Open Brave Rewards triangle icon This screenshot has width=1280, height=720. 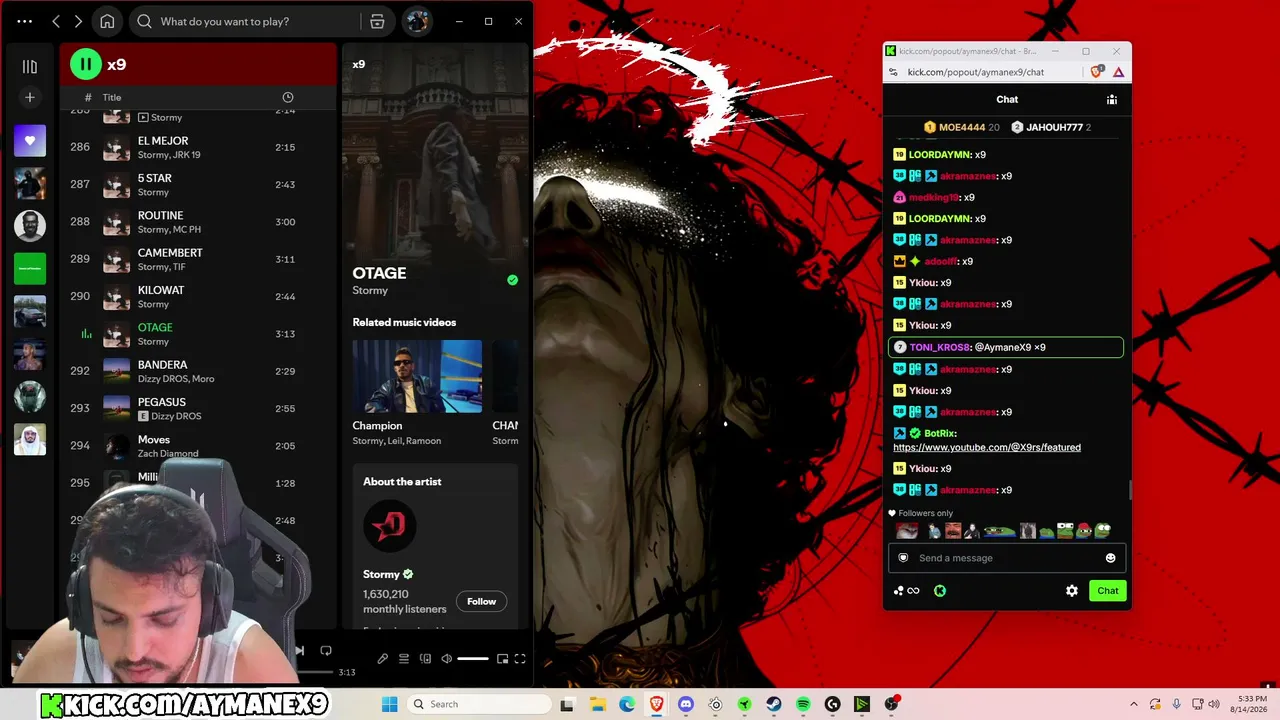tap(1118, 72)
